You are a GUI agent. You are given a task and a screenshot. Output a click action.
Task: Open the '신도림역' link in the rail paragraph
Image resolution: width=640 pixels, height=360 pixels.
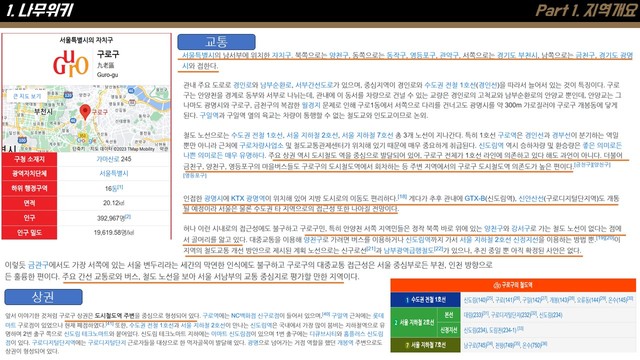click(491, 145)
